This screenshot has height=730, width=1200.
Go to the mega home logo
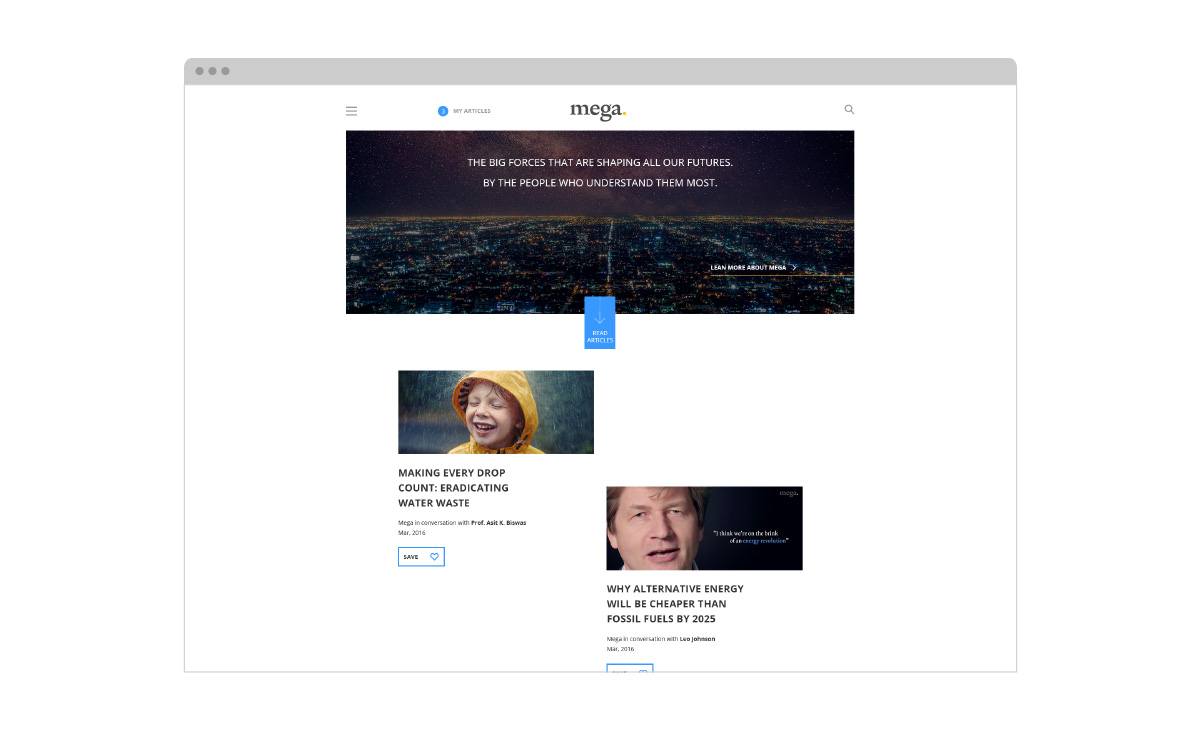click(598, 110)
